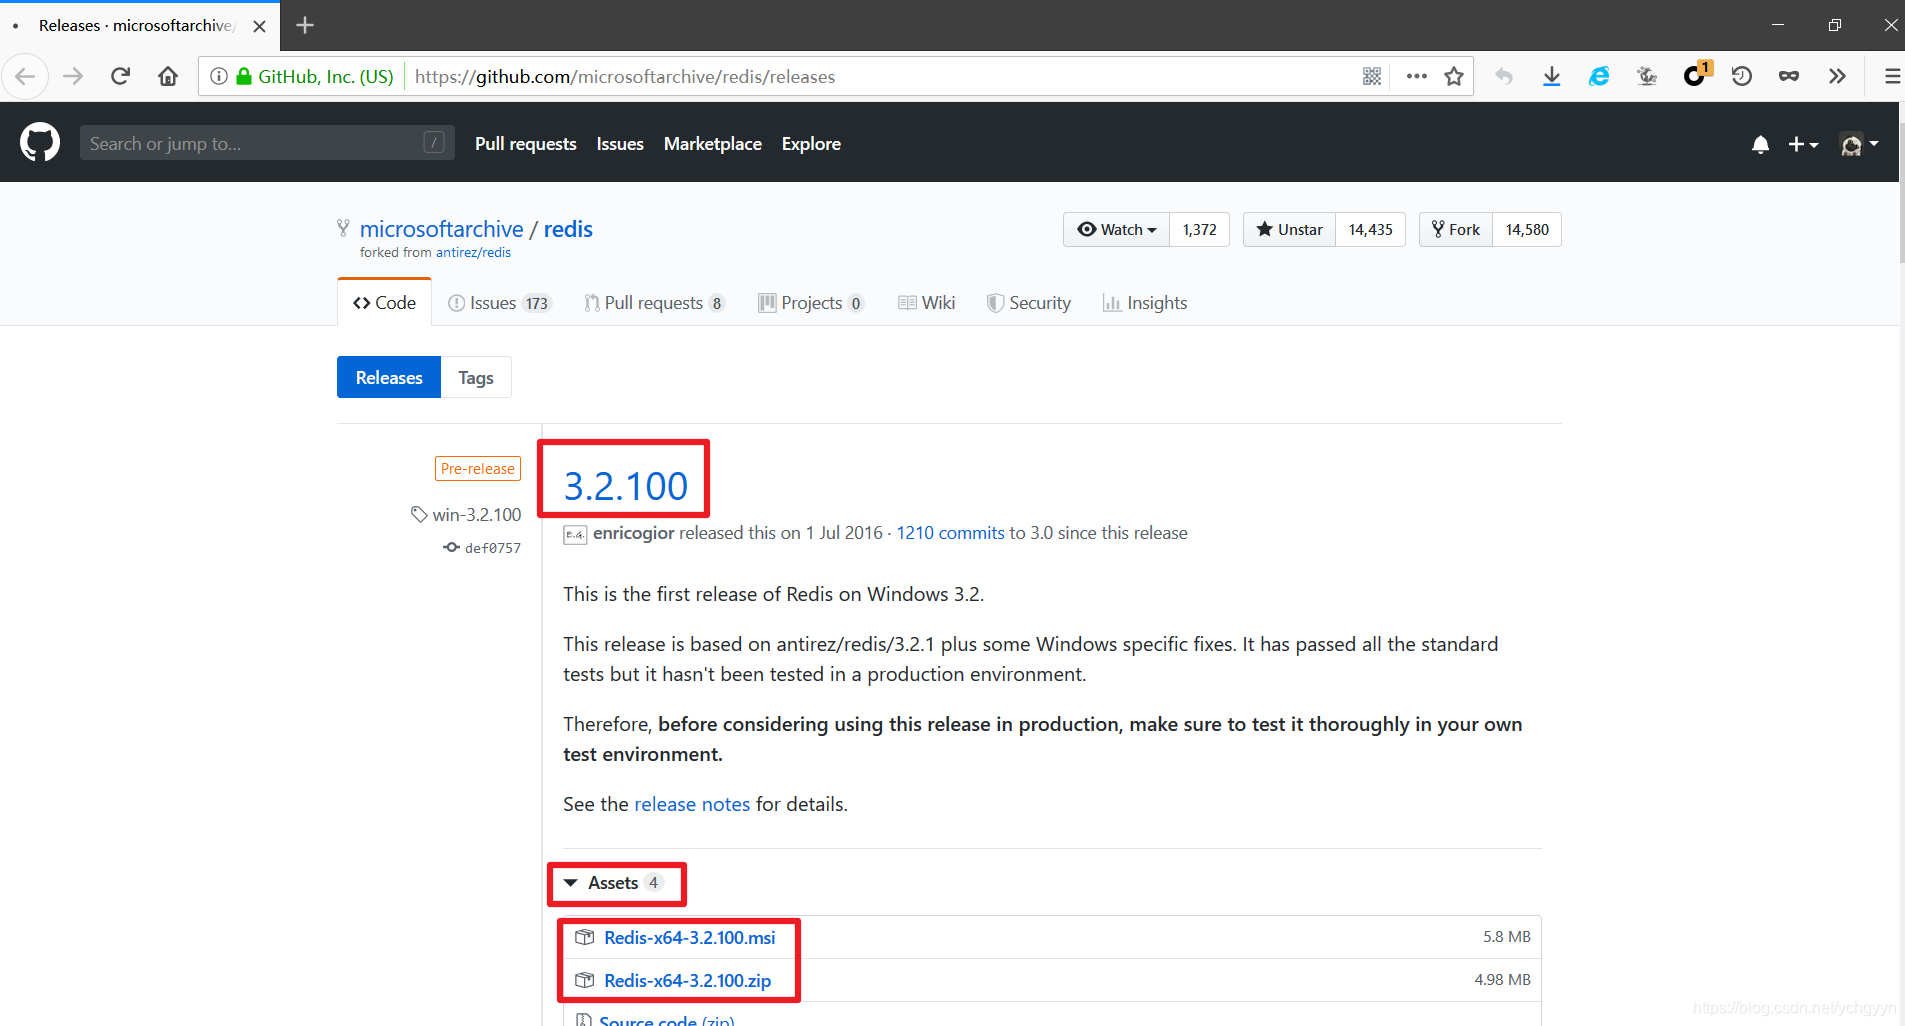Switch to the Code tab

(x=384, y=302)
